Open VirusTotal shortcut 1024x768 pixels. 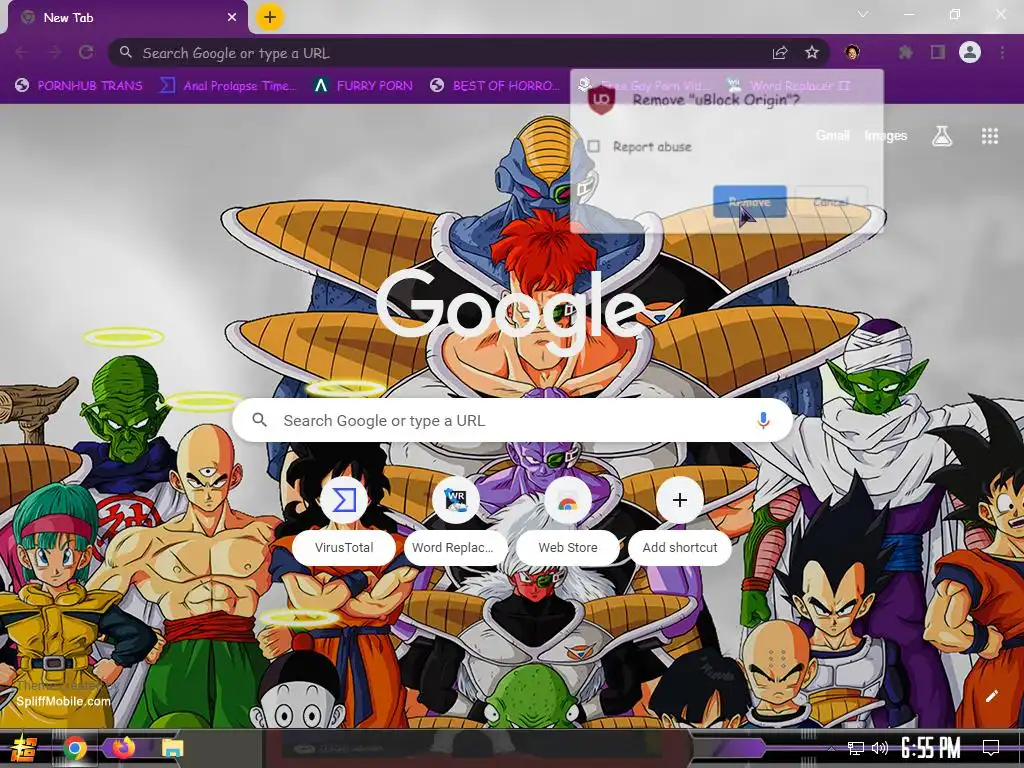coord(344,520)
